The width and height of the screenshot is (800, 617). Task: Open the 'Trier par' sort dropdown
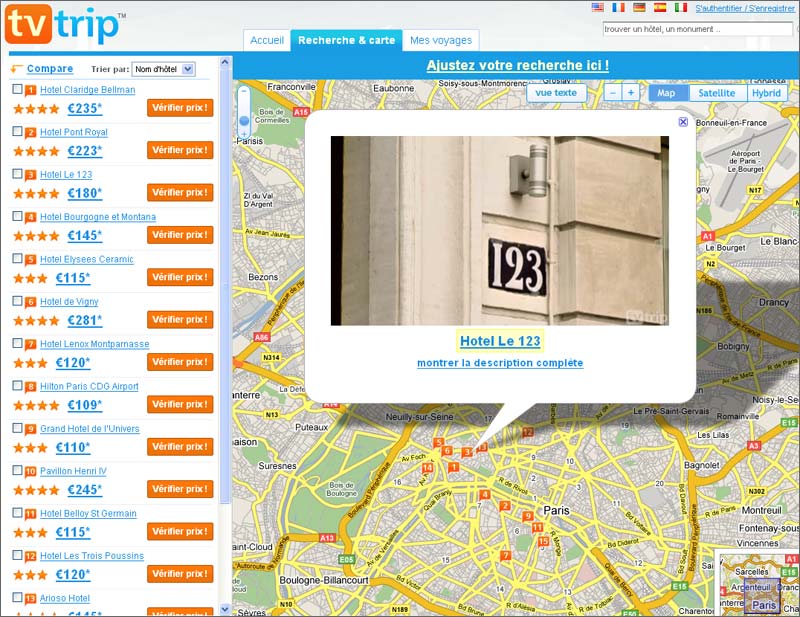point(163,69)
